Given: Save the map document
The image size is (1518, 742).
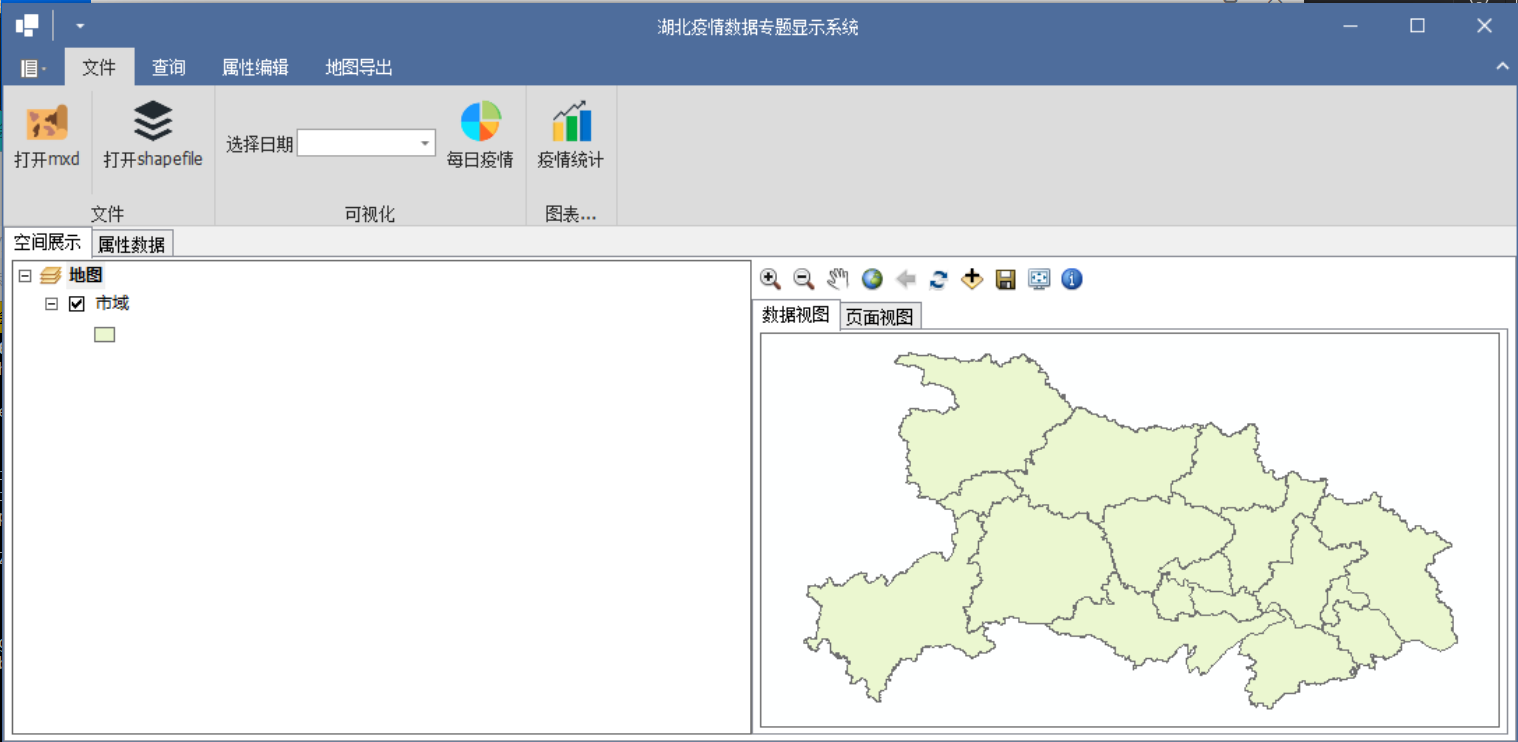Looking at the screenshot, I should point(1005,279).
